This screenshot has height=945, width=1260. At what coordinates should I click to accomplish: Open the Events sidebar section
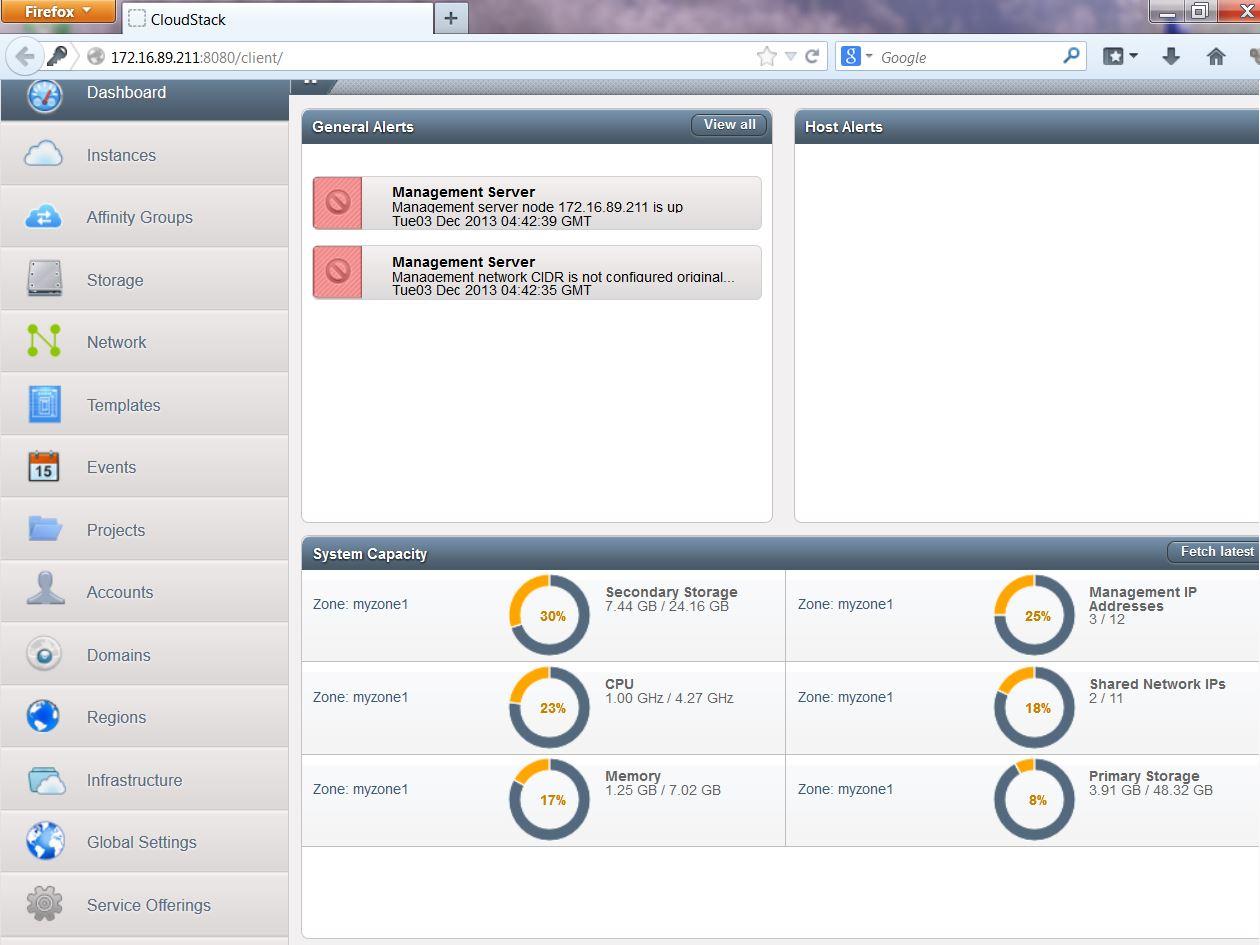144,467
